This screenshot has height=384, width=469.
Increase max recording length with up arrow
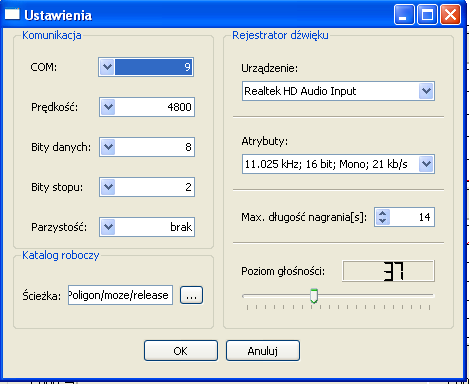383,213
